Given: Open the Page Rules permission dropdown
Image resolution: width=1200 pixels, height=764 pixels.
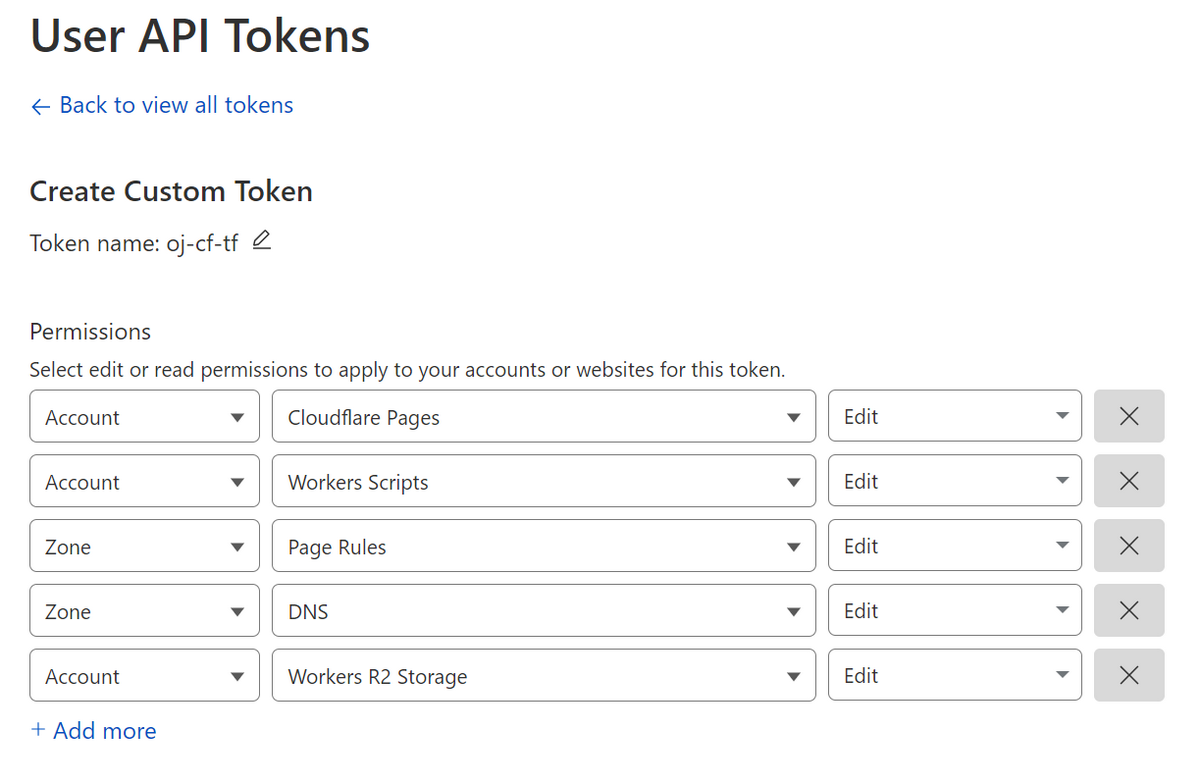Looking at the screenshot, I should (x=544, y=546).
